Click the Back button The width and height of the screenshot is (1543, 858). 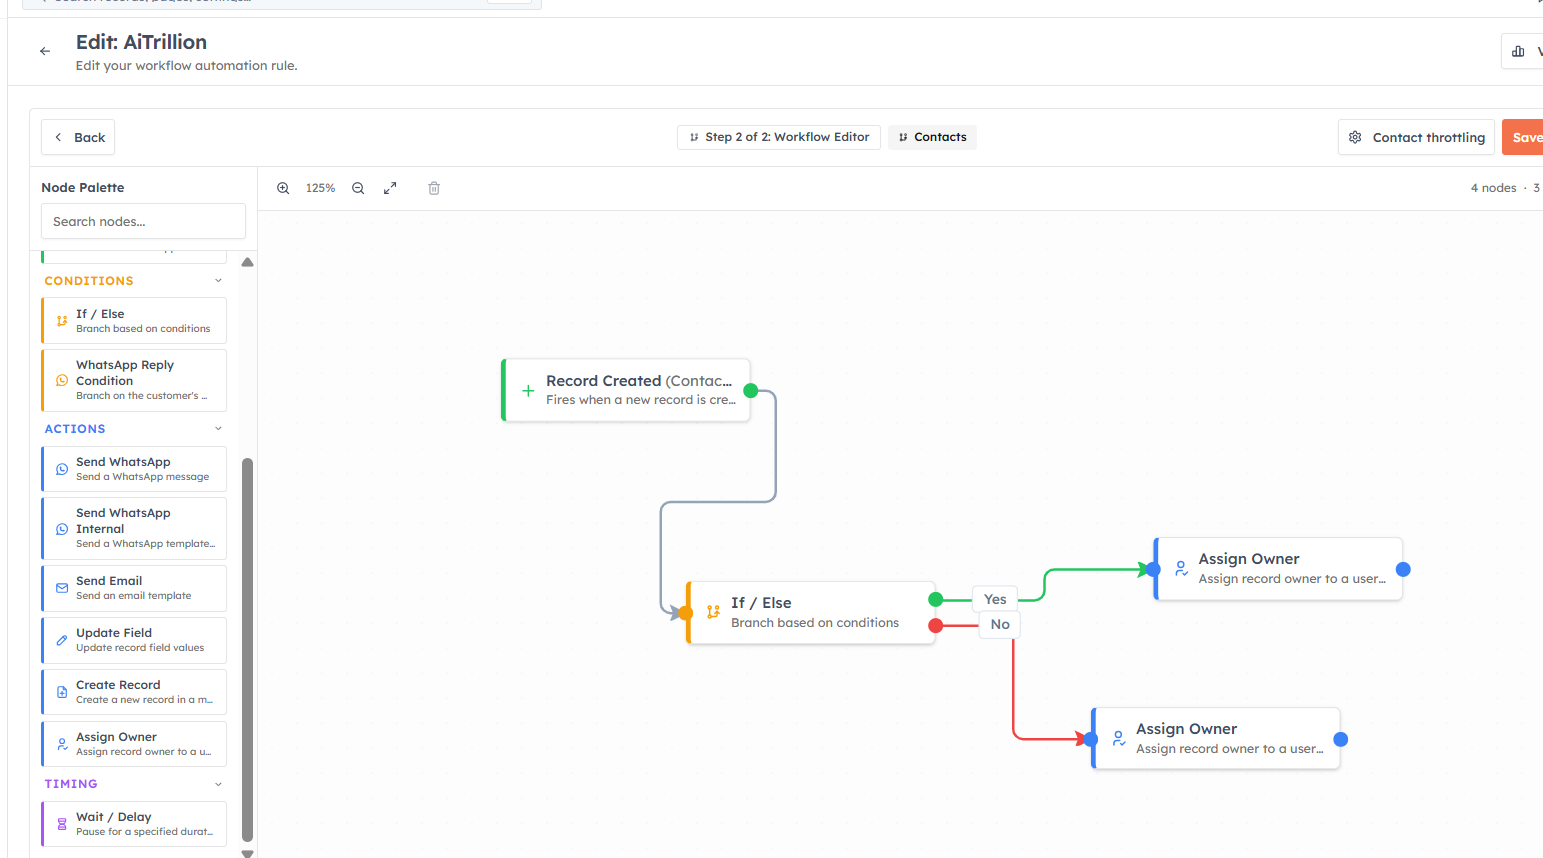78,137
